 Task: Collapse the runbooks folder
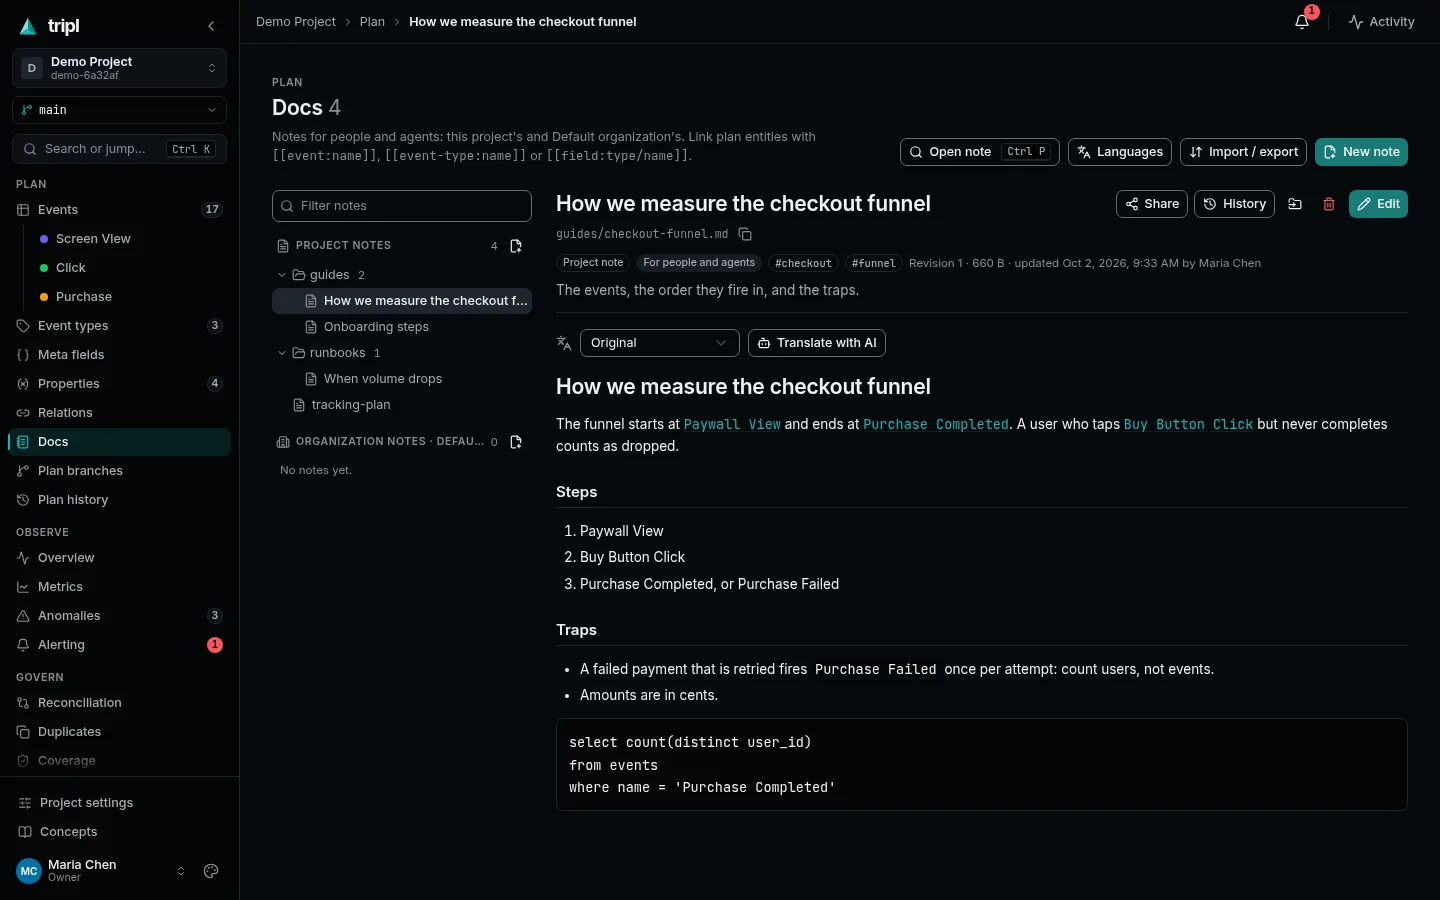pos(282,353)
